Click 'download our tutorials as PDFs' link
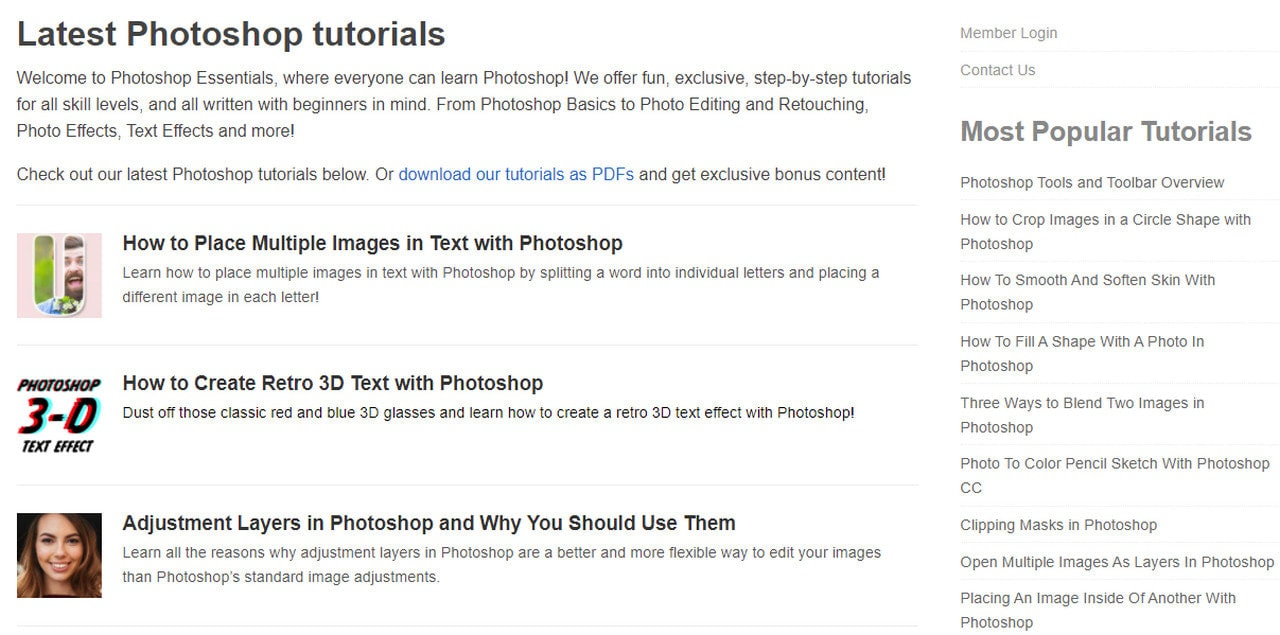Image resolution: width=1280 pixels, height=635 pixels. [x=516, y=174]
